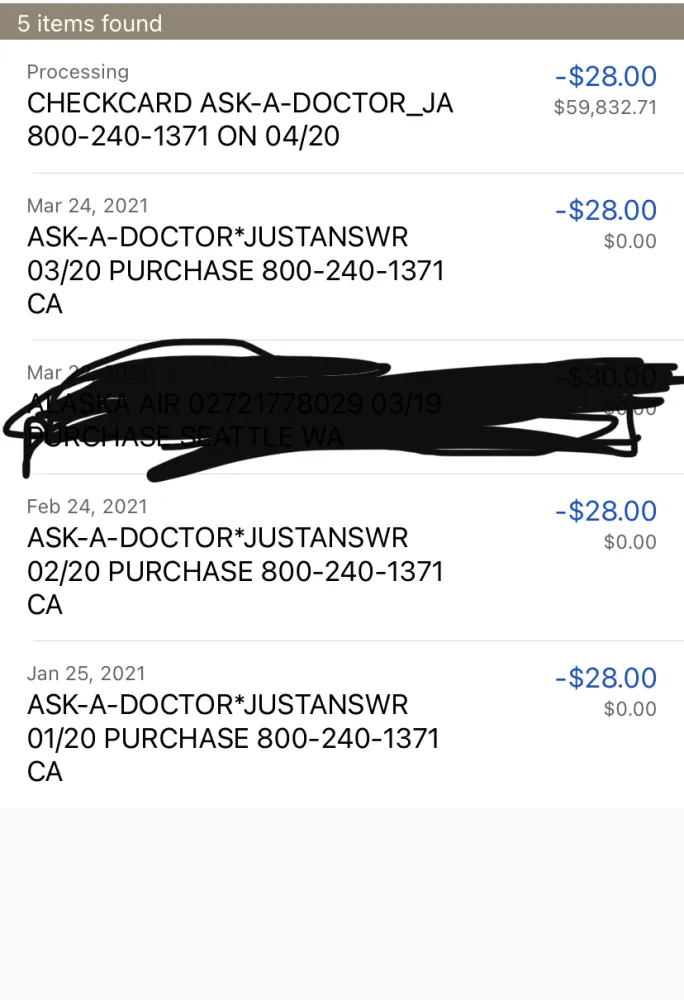Tap the "800-240-1371 ON 04/20" line
The image size is (684, 1000).
[183, 135]
